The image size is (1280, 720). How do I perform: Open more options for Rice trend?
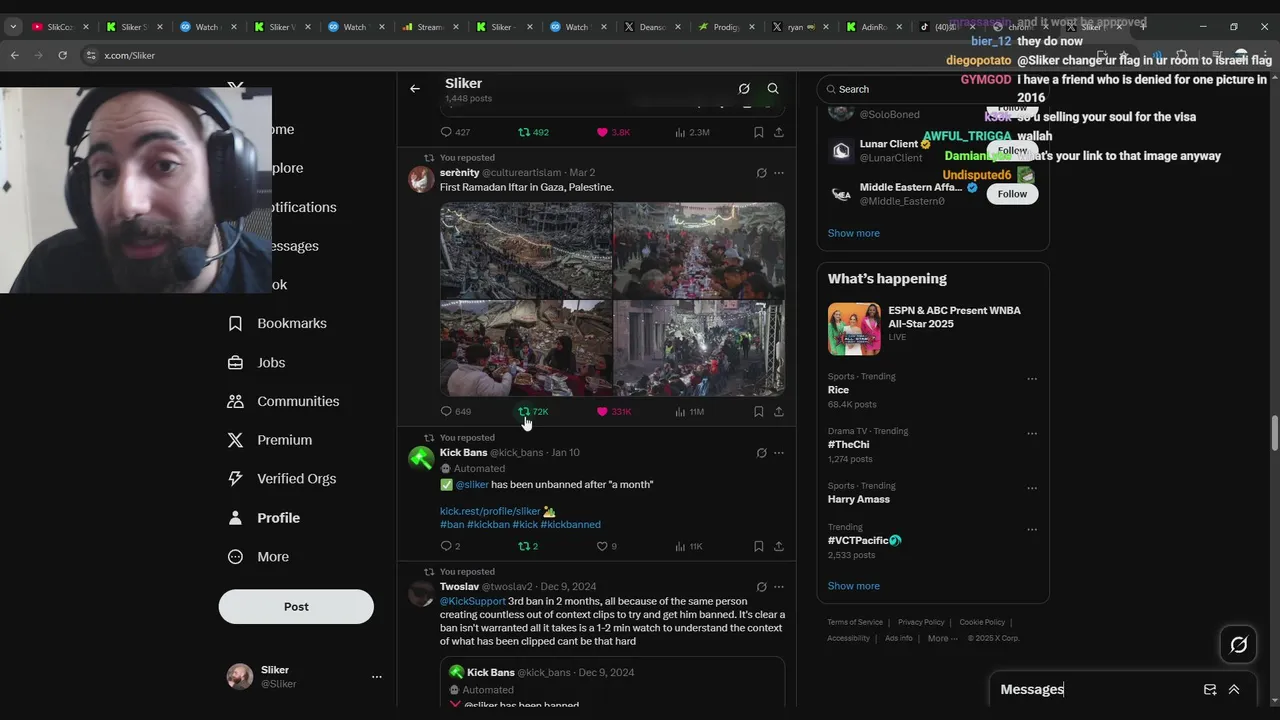1032,380
